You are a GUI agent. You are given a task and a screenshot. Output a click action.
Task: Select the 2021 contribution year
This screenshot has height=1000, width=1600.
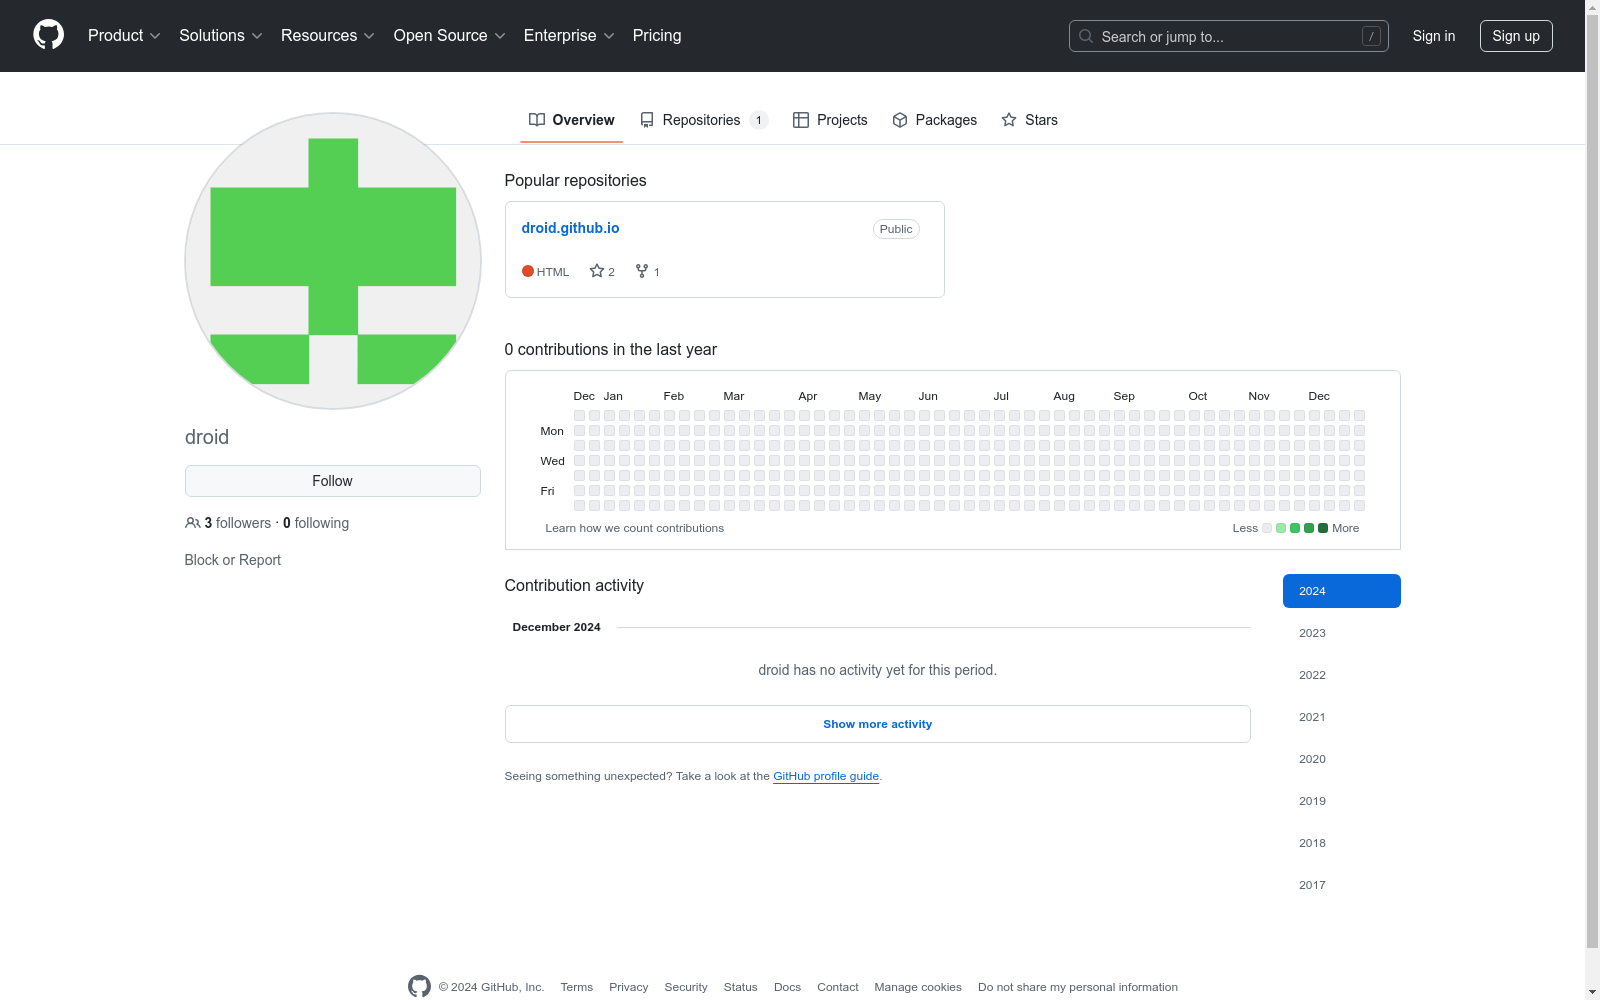coord(1342,717)
